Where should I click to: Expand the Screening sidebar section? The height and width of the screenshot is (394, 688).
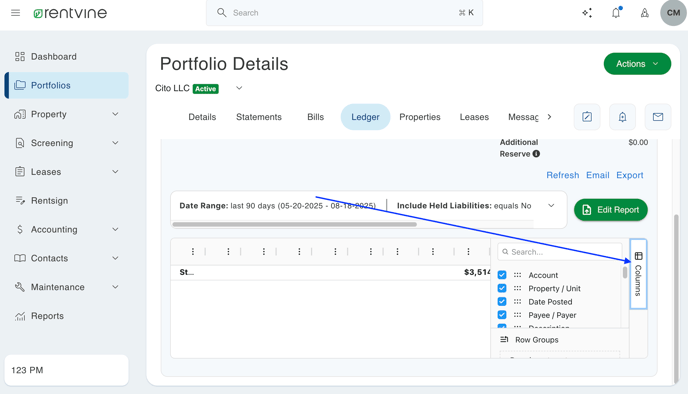[x=115, y=143]
